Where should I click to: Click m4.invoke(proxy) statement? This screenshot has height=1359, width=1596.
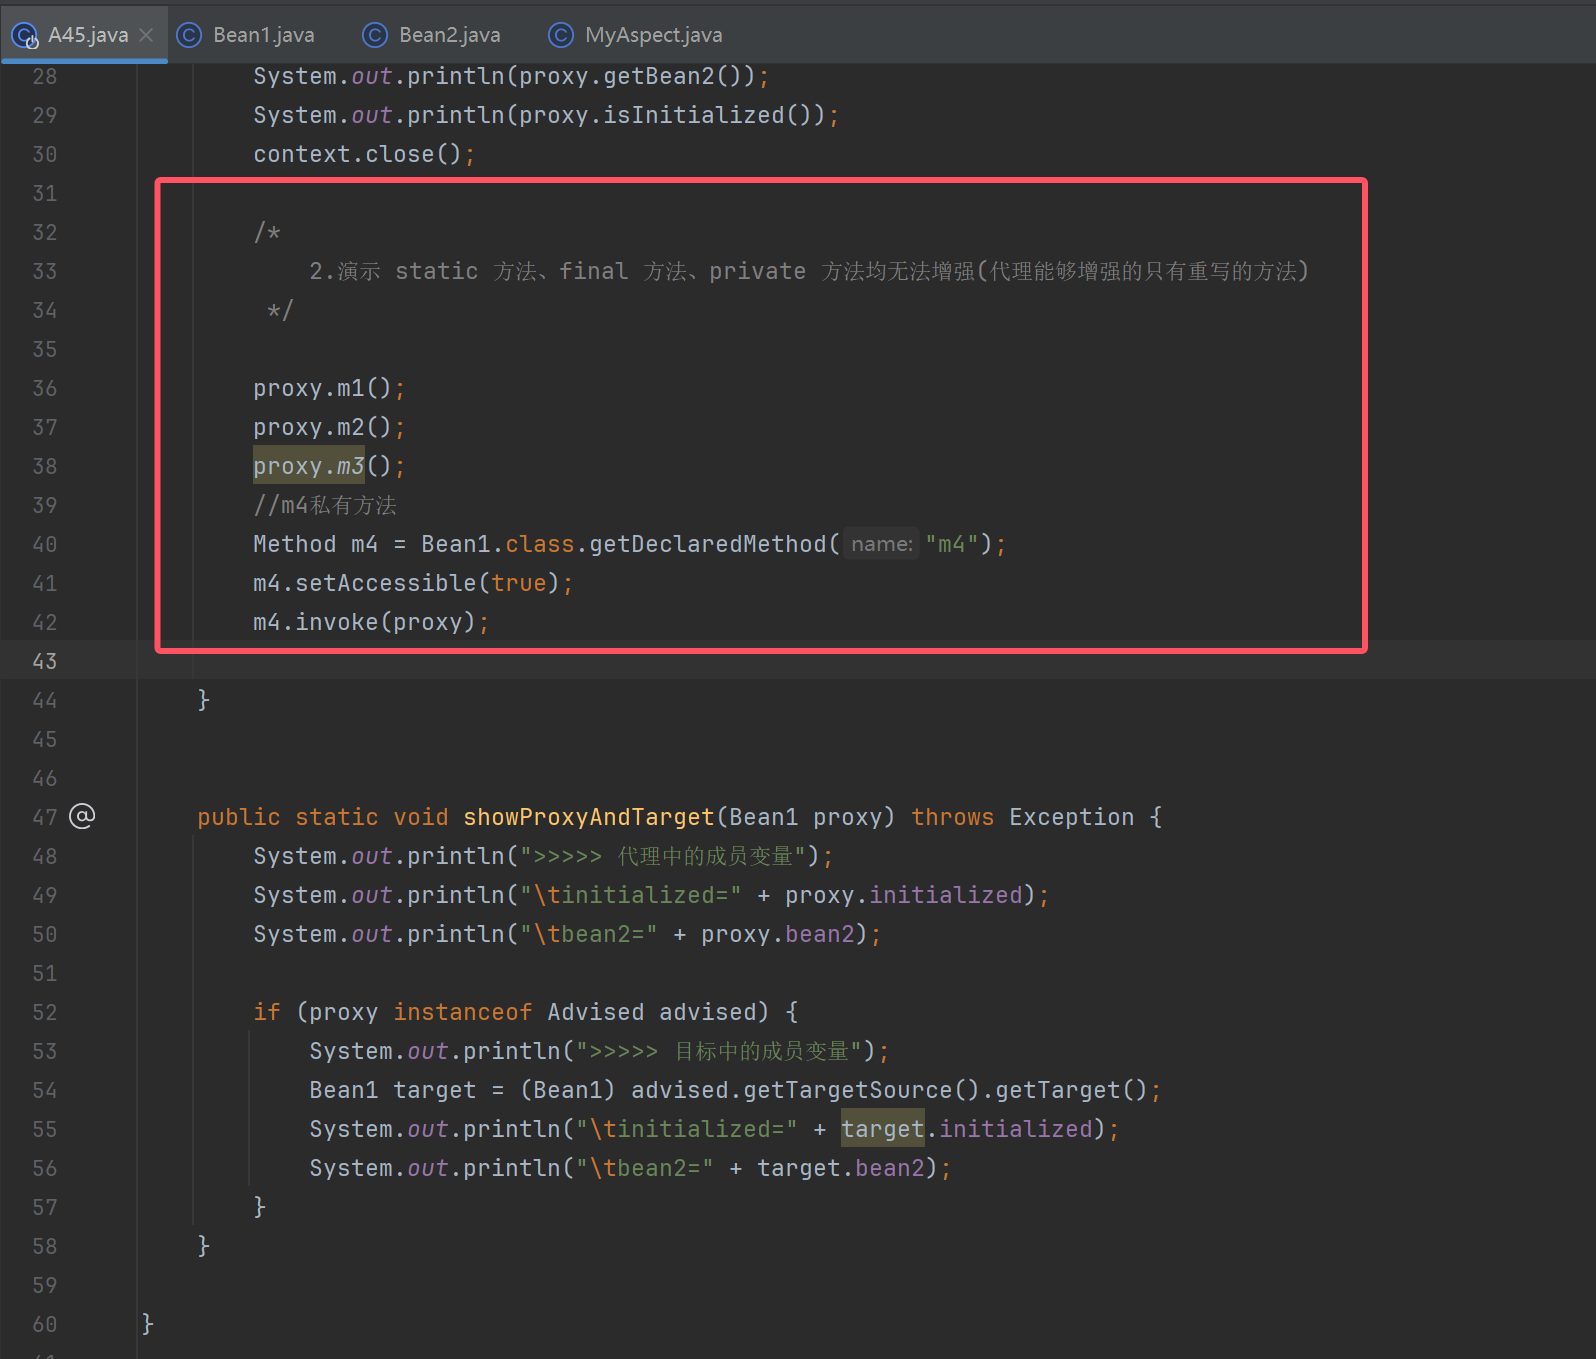point(371,622)
